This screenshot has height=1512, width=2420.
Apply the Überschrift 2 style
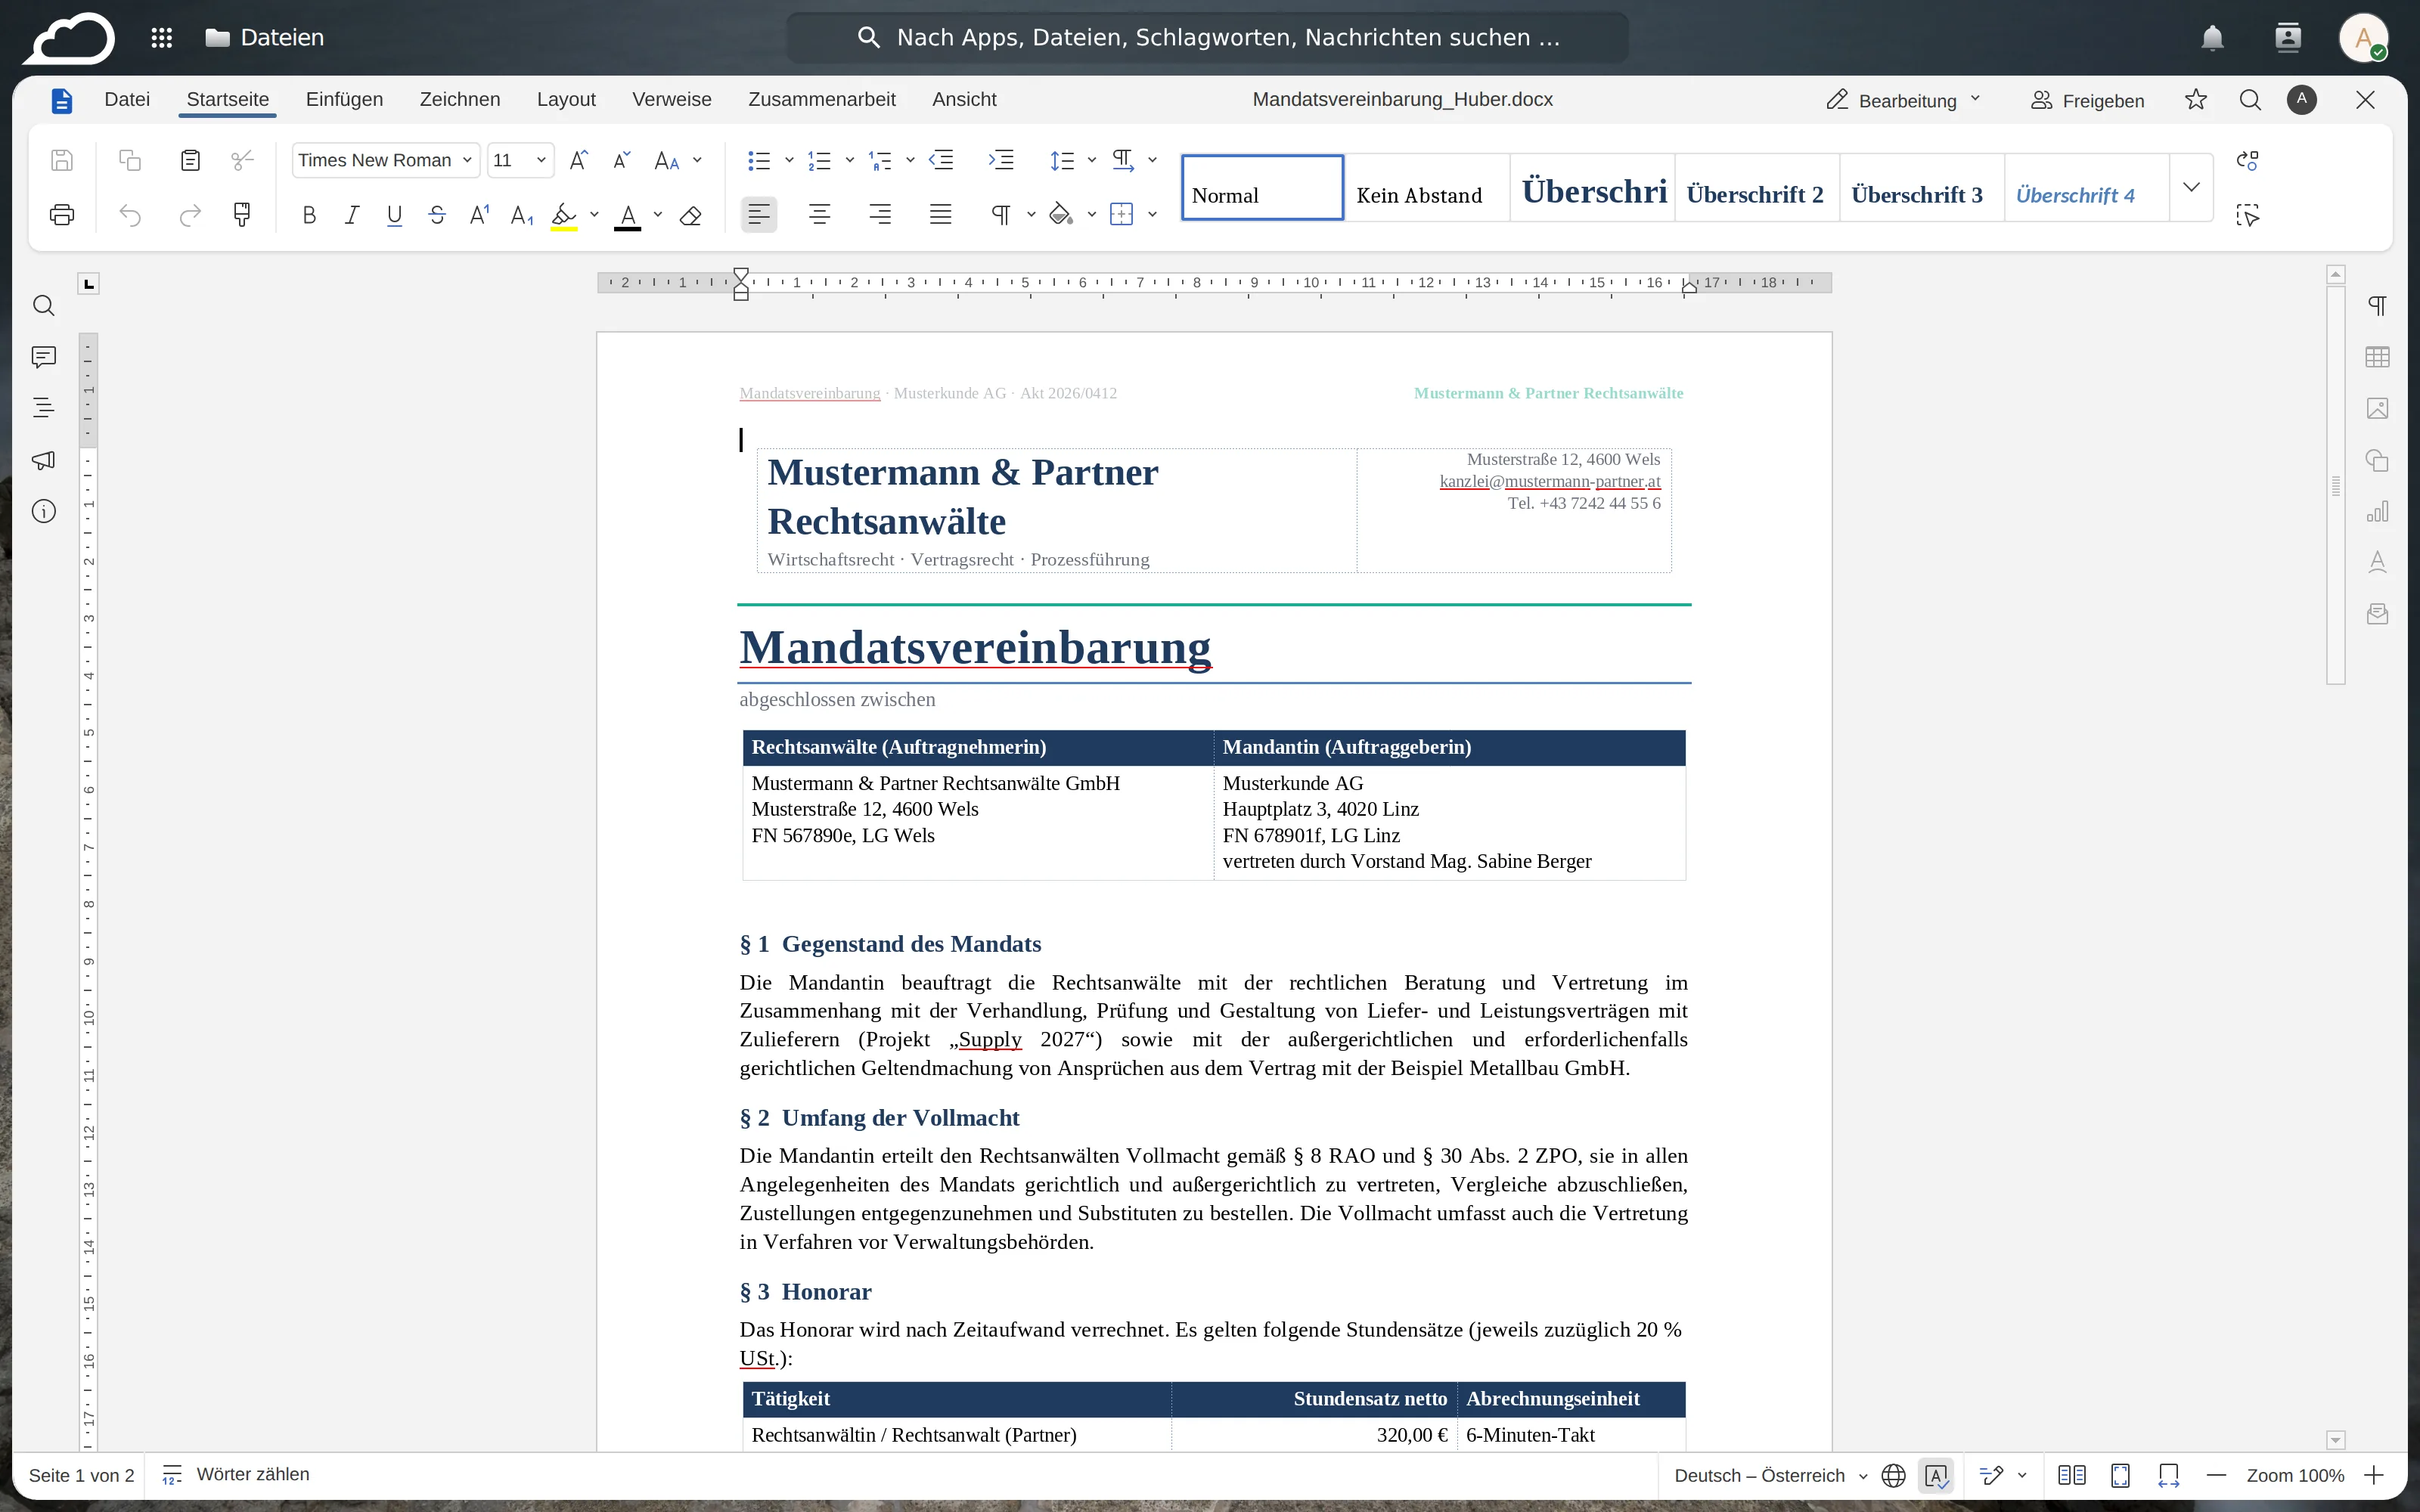(1756, 187)
